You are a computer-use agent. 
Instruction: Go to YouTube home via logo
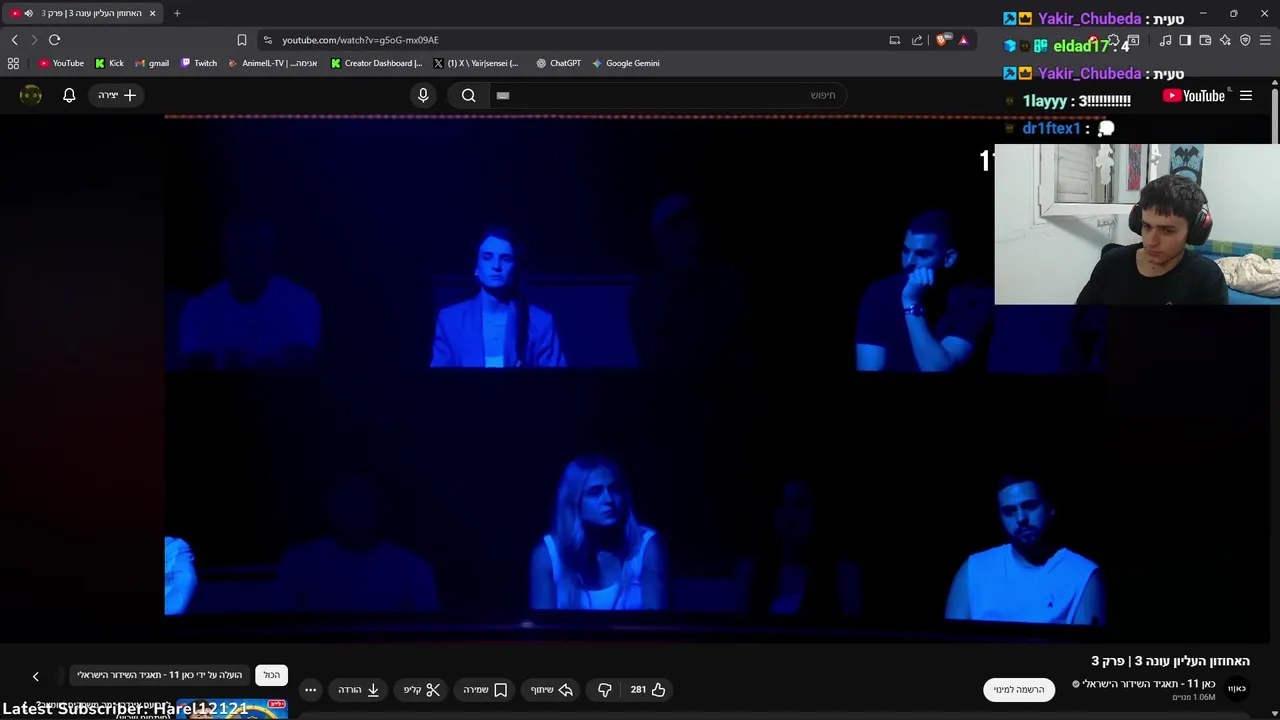click(x=1194, y=96)
